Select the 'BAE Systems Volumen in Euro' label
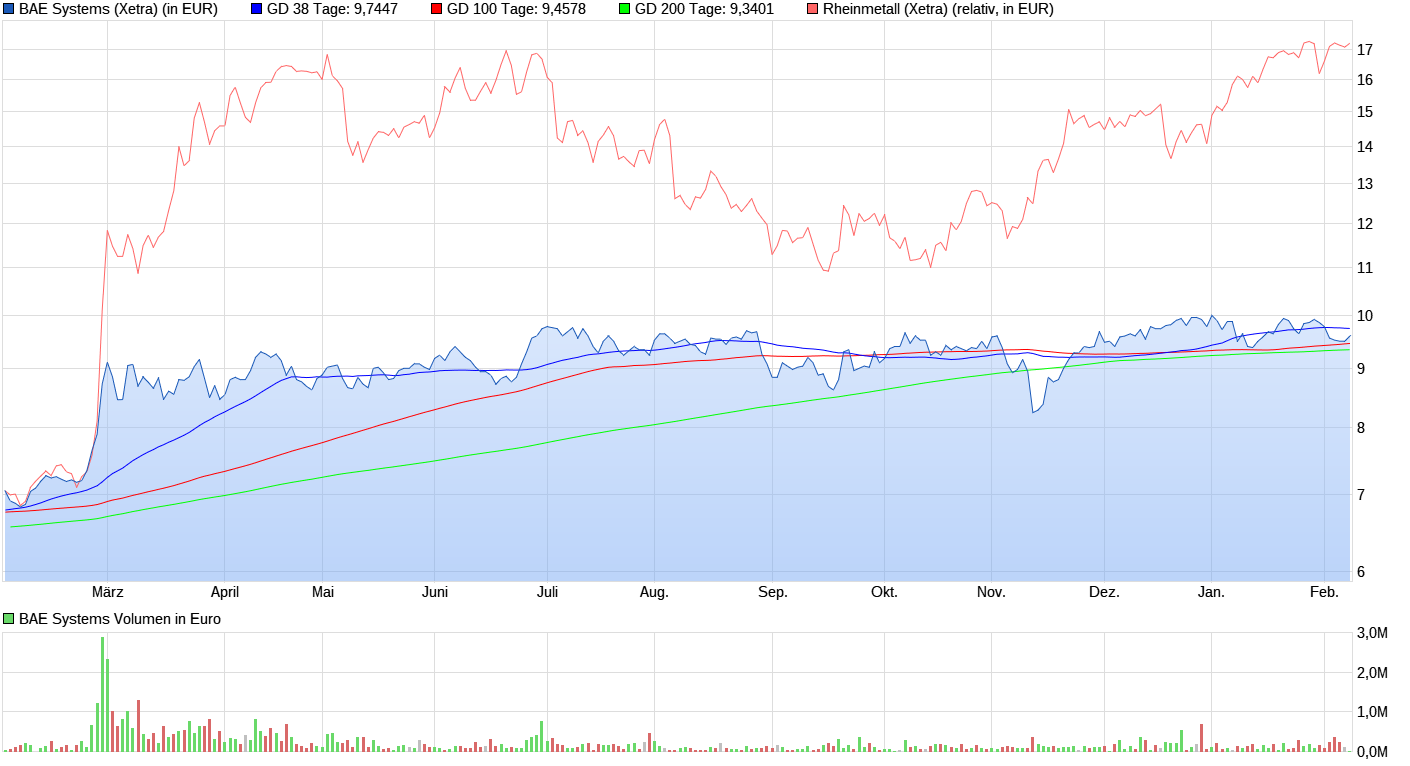1410x766 pixels. 120,619
